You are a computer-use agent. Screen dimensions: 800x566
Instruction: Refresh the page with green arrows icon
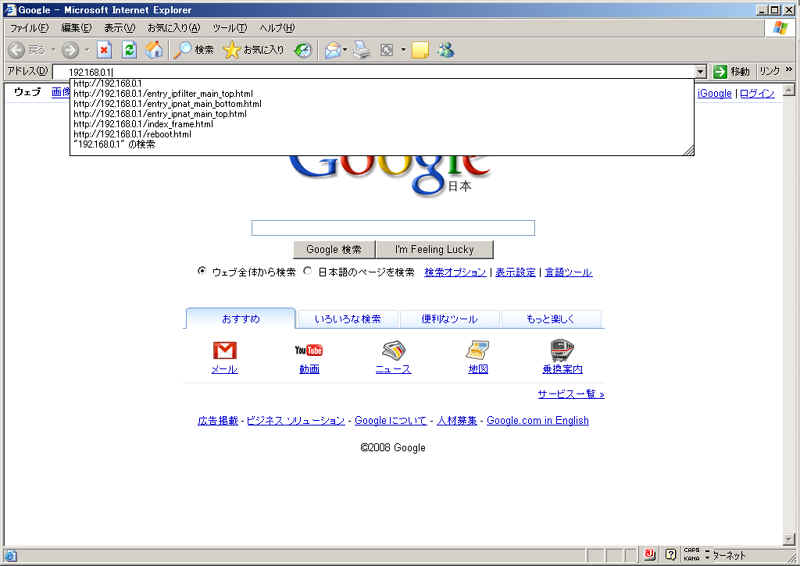(130, 50)
